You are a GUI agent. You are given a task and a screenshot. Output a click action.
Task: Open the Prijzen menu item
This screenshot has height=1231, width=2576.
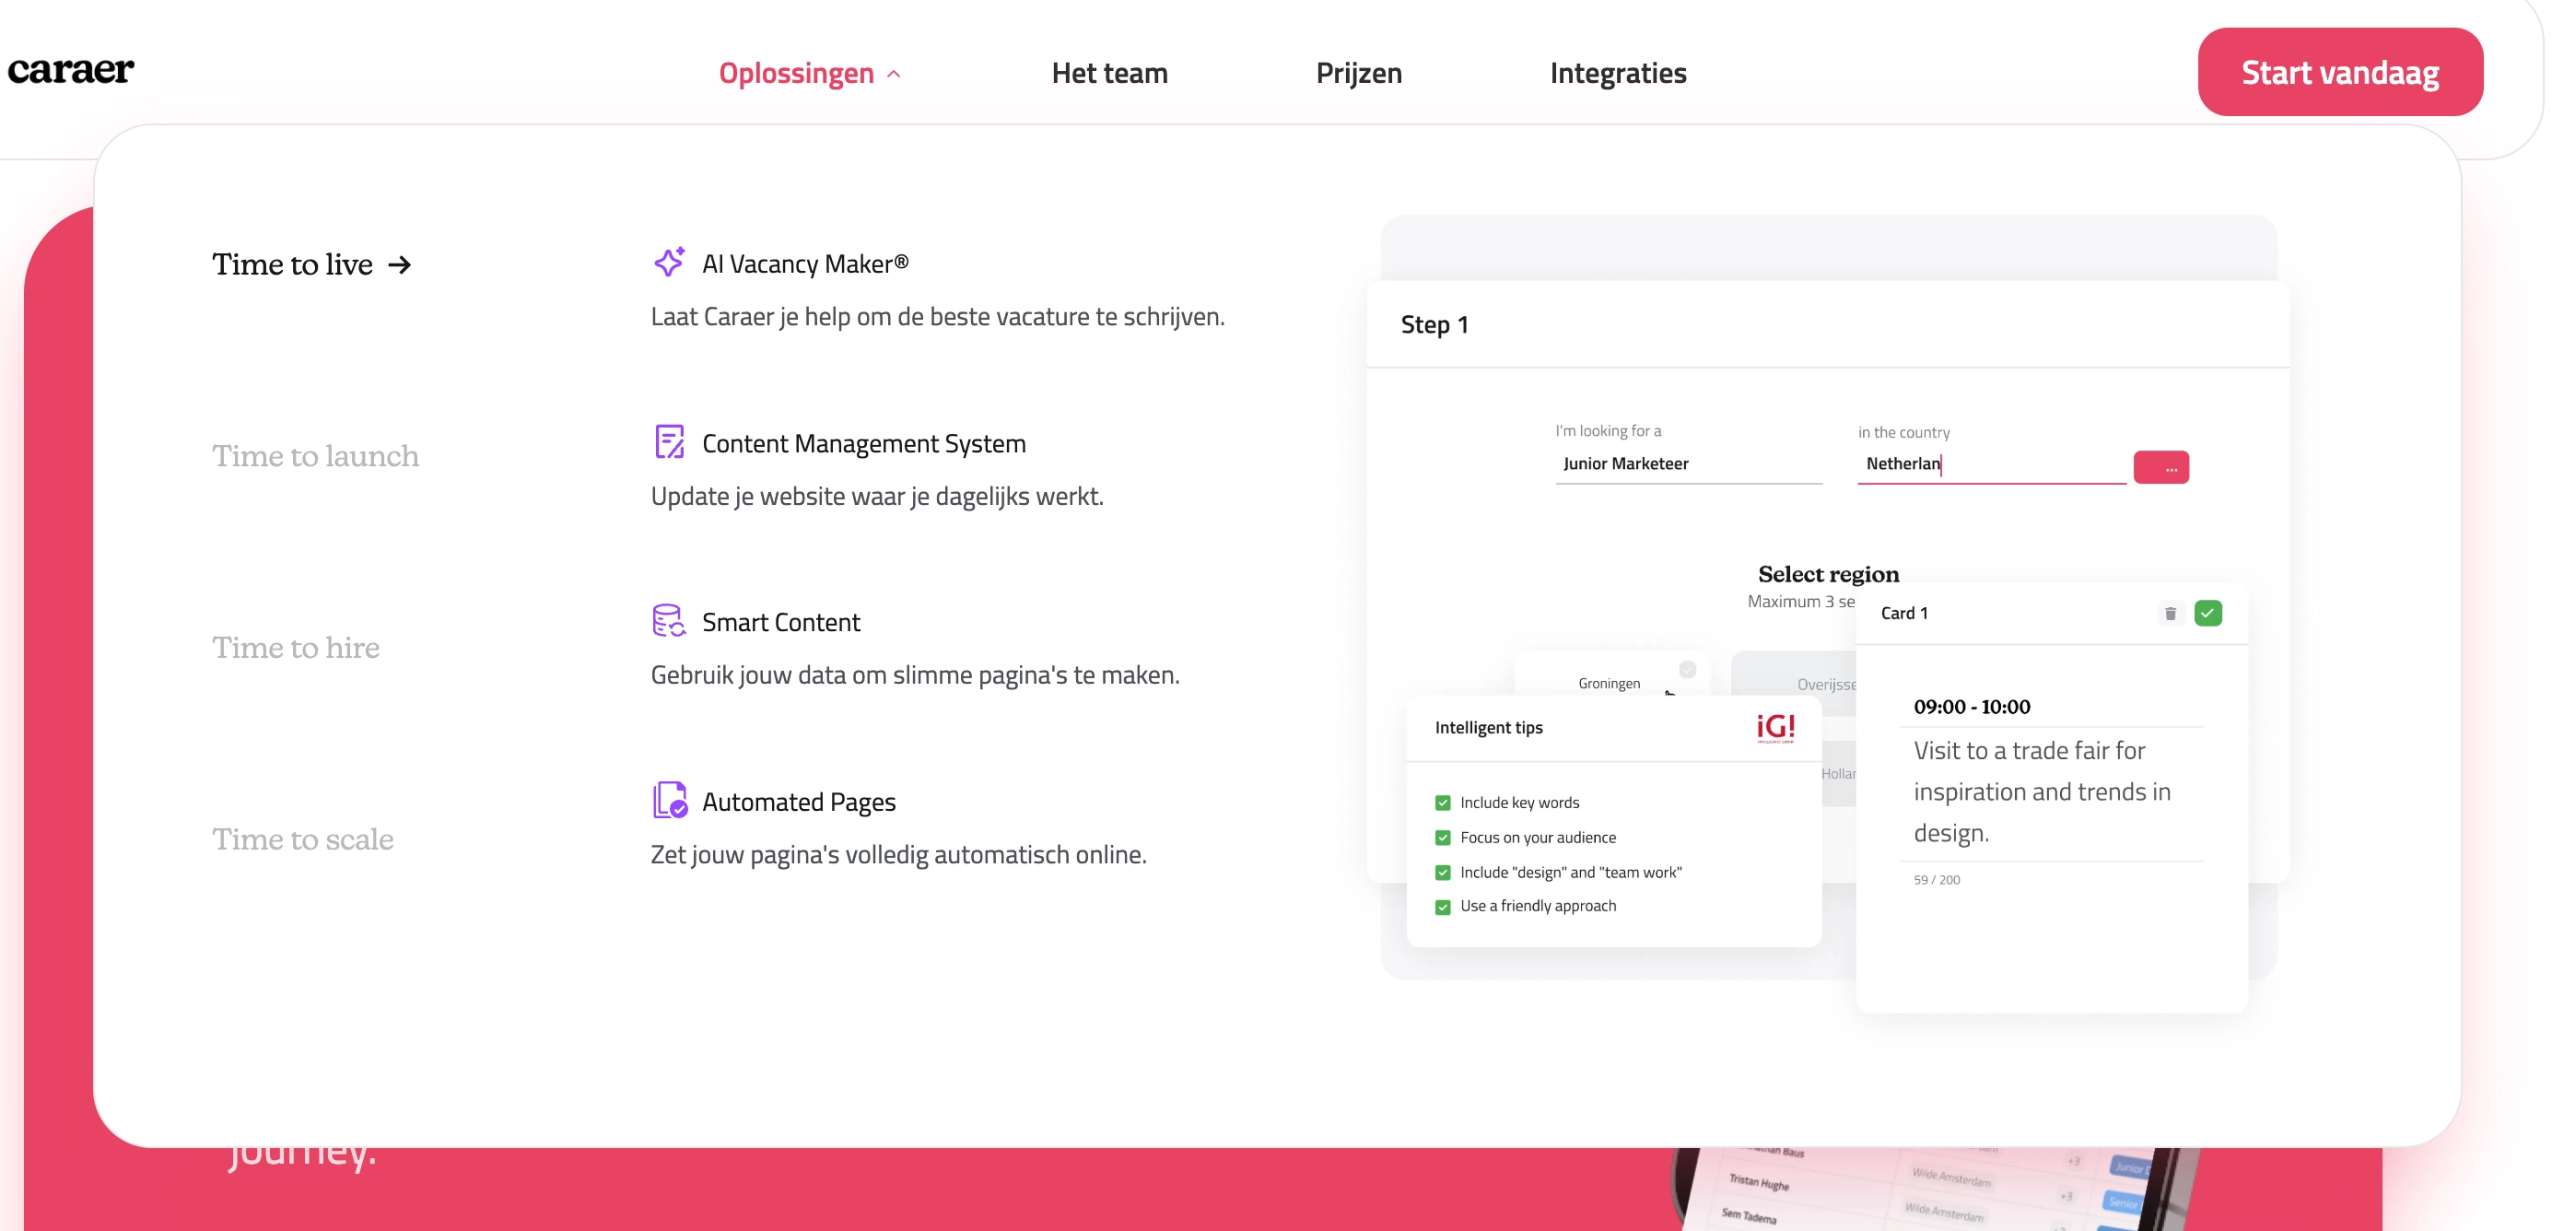click(x=1358, y=73)
